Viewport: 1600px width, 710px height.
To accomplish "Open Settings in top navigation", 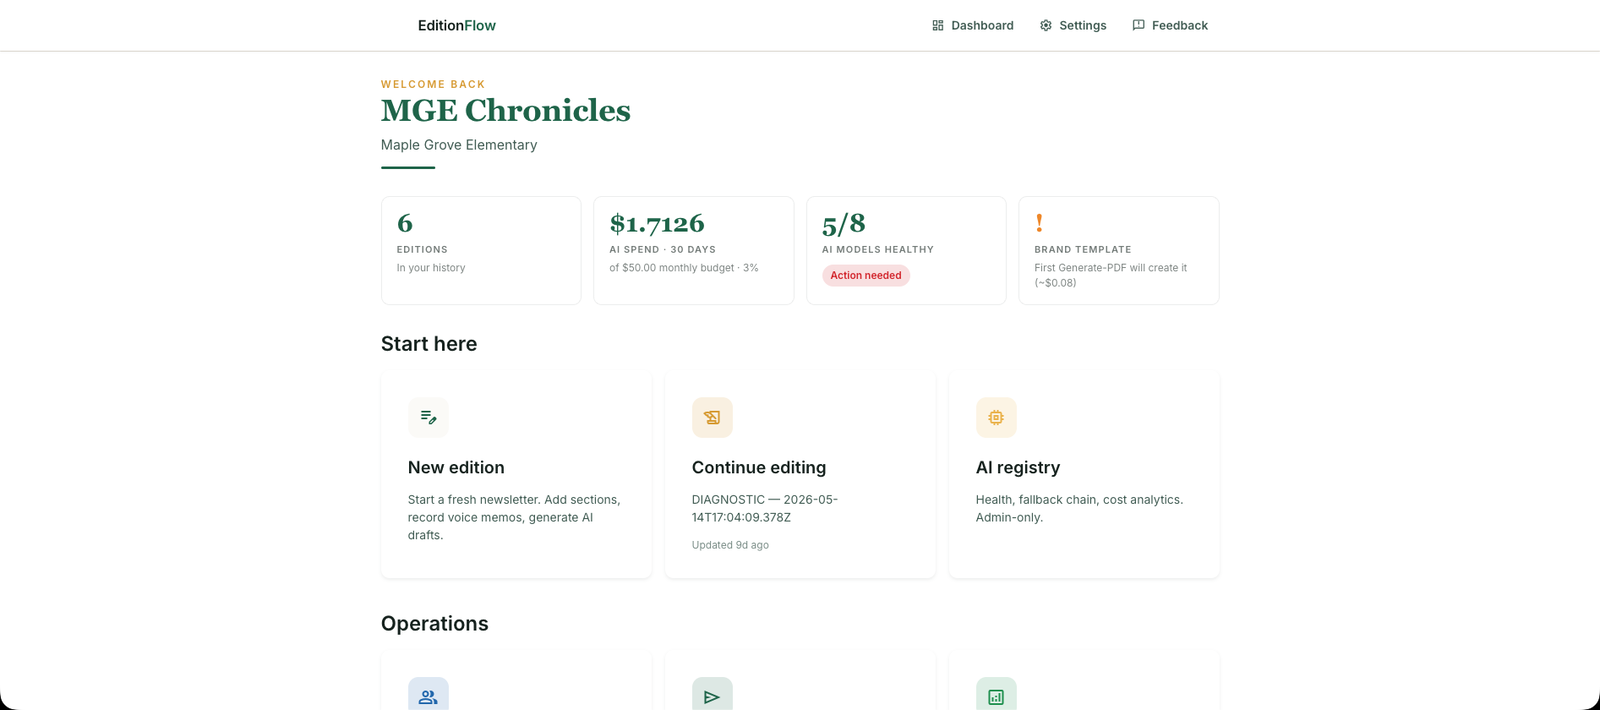I will point(1072,26).
